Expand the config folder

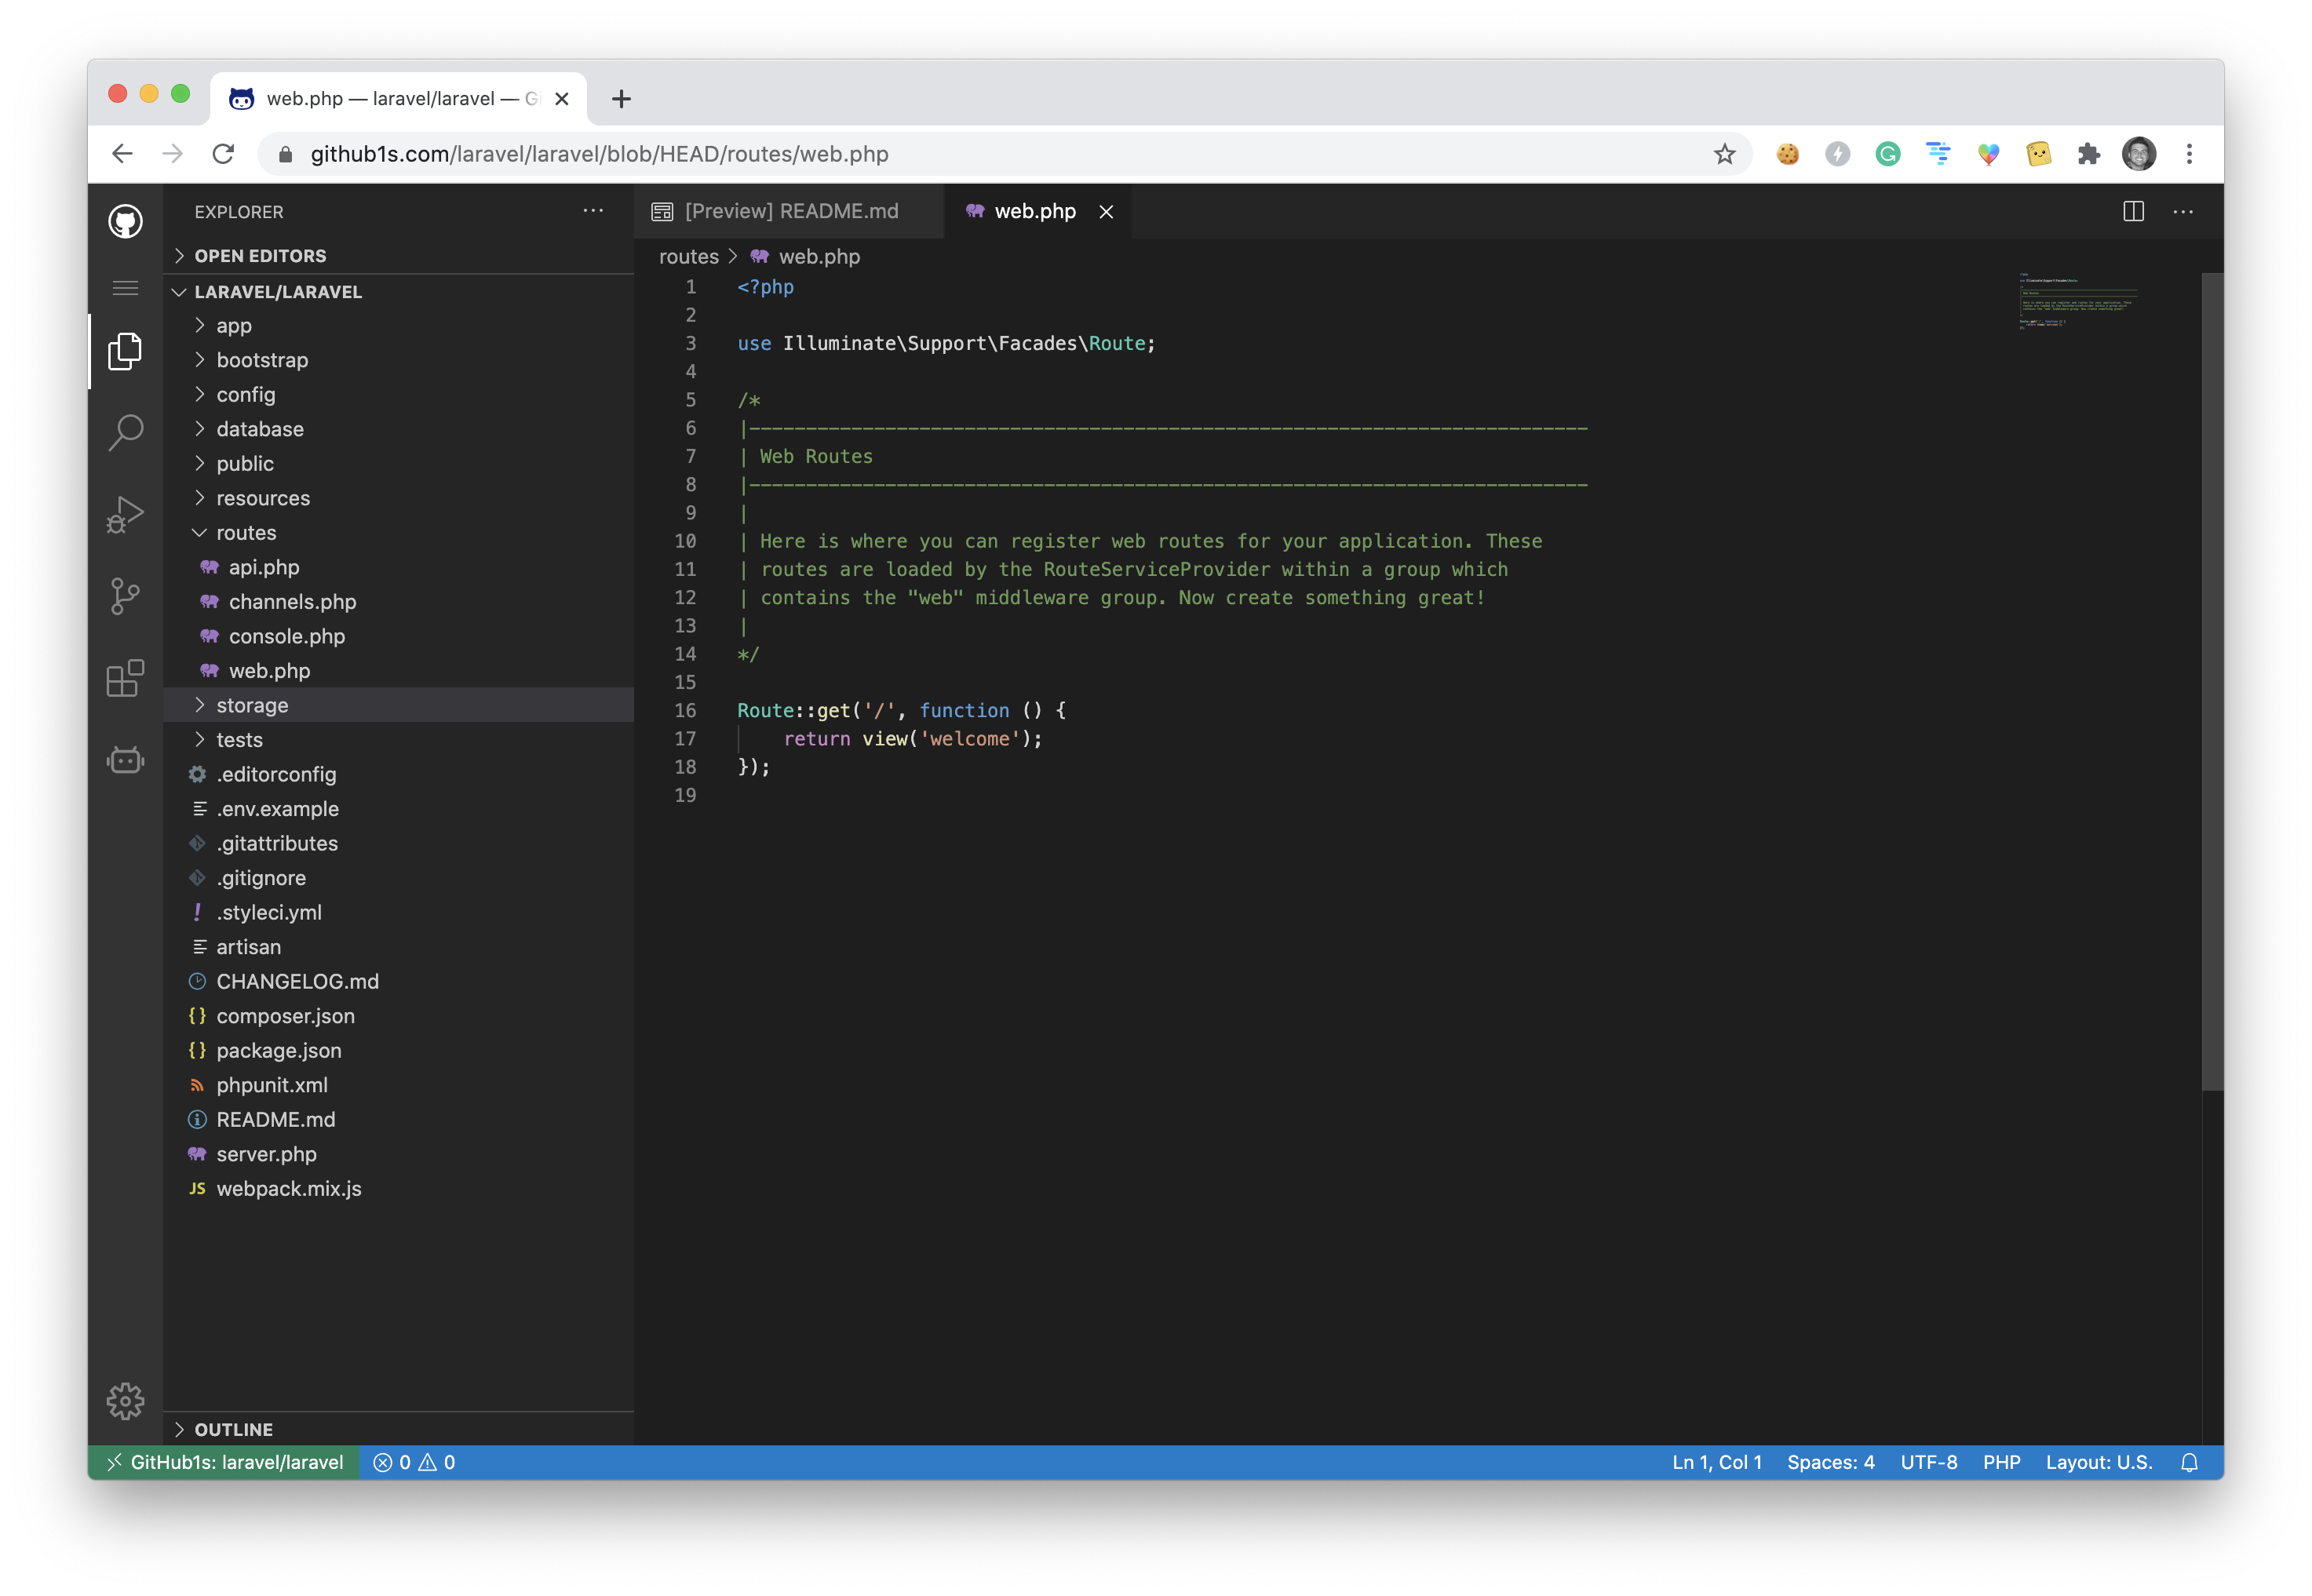[398, 394]
